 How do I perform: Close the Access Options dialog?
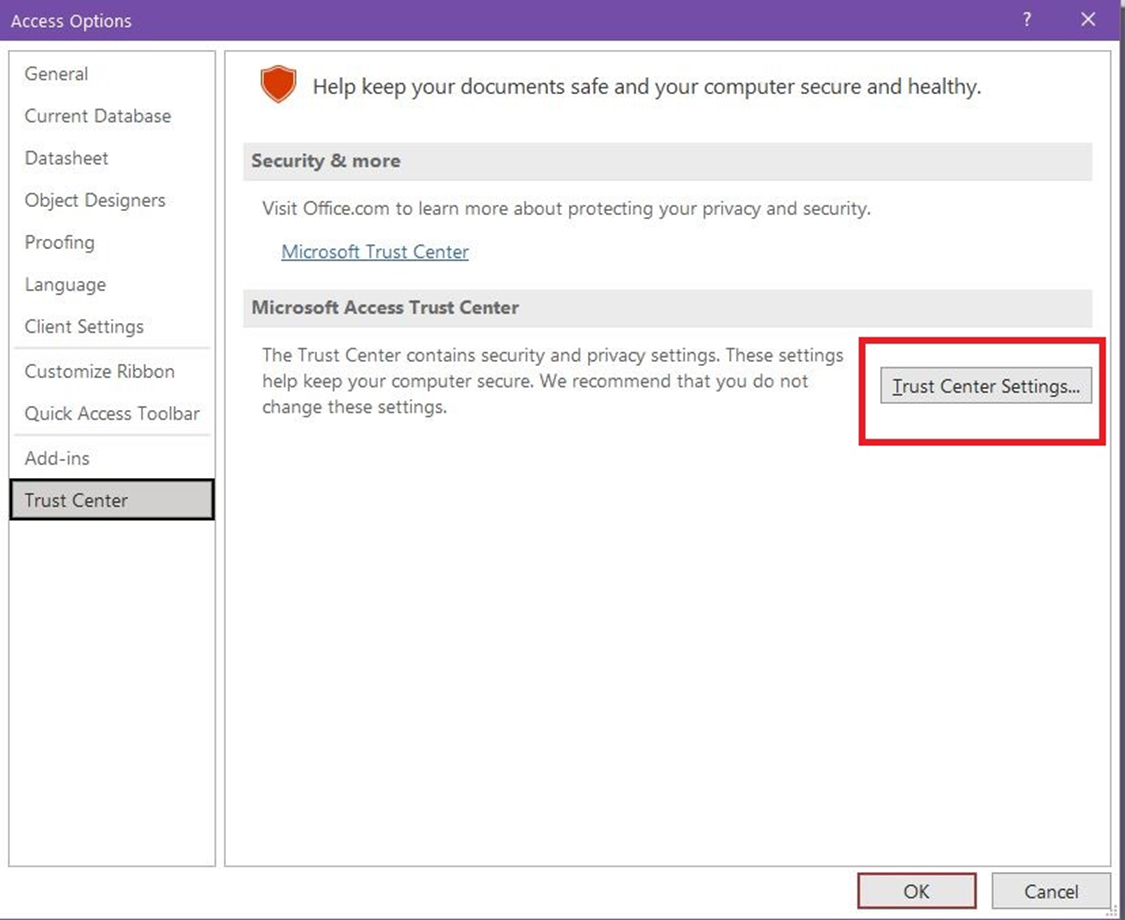pyautogui.click(x=1088, y=20)
